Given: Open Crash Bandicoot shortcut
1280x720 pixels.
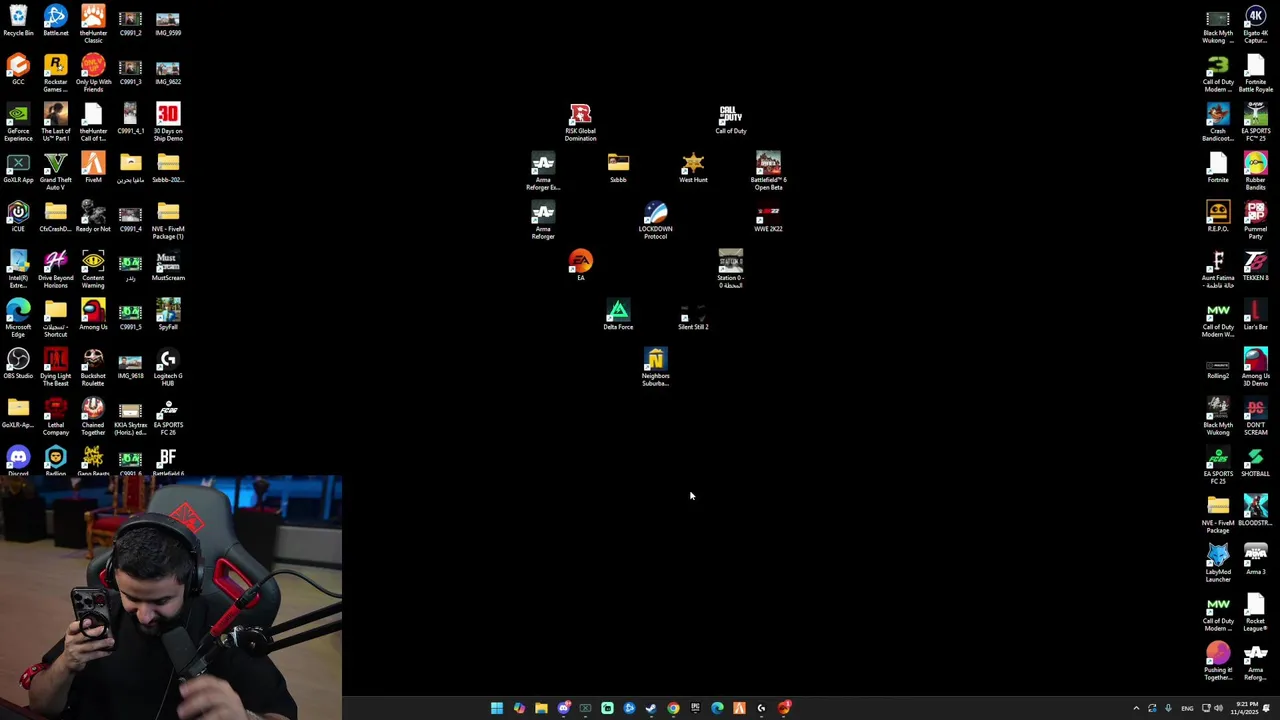Looking at the screenshot, I should pos(1218,122).
